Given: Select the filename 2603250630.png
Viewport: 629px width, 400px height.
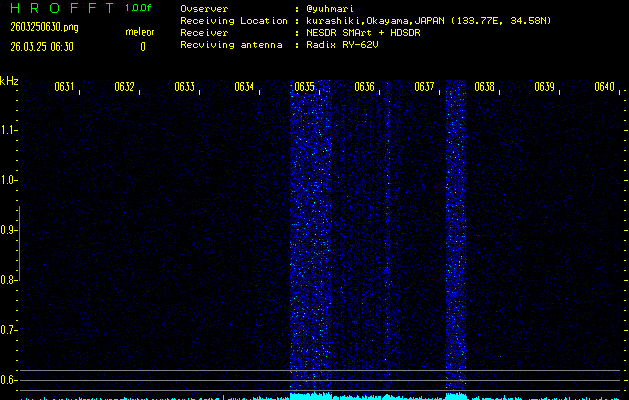Looking at the screenshot, I should (x=44, y=27).
